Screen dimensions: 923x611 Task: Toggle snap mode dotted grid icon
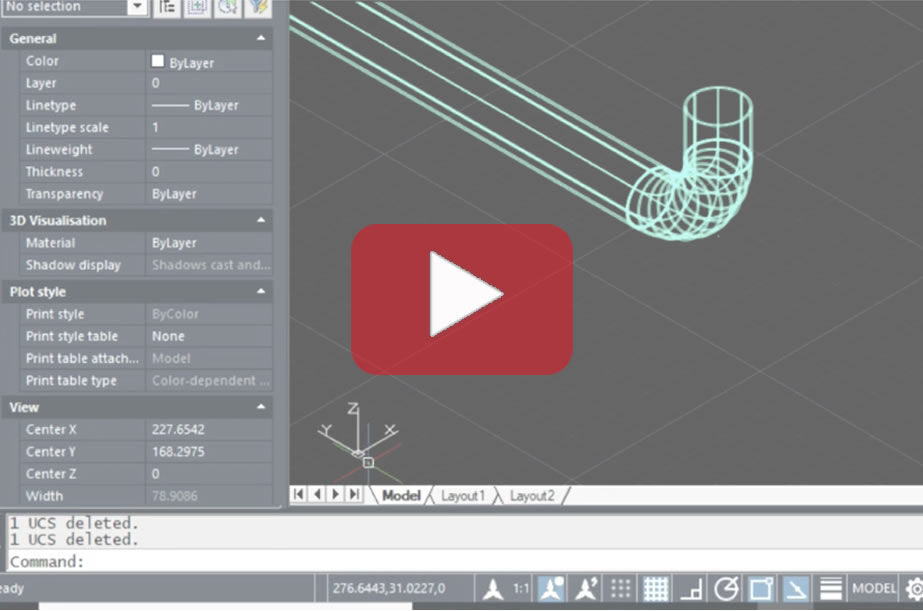tap(621, 588)
